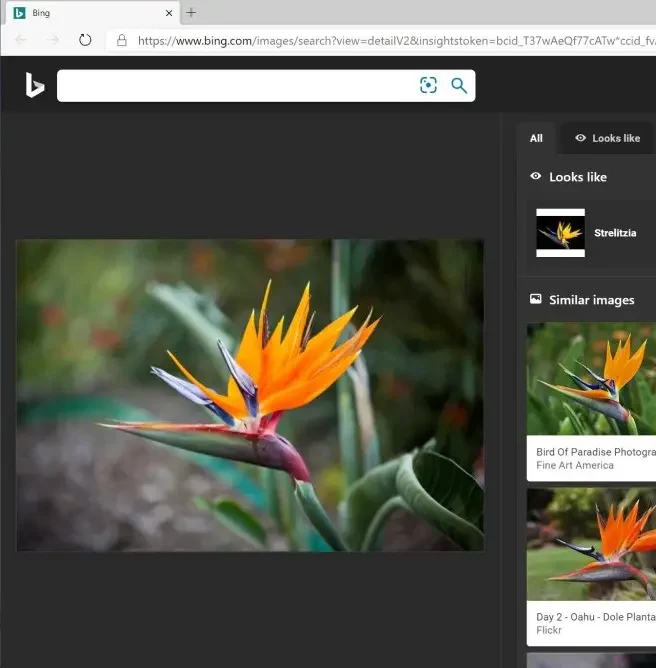Click the large bird of paradise photo
Viewport: 656px width, 668px height.
250,395
